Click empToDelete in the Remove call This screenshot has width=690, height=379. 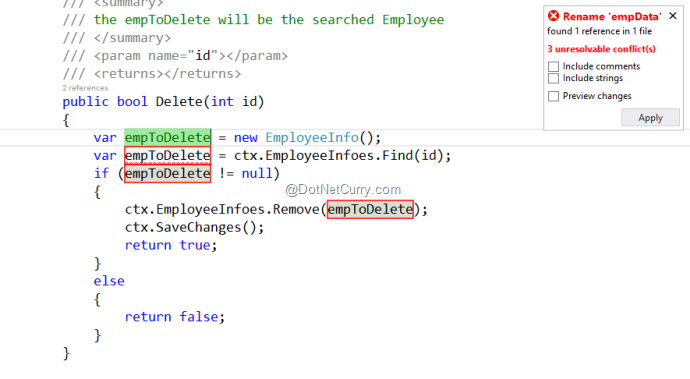[x=370, y=209]
